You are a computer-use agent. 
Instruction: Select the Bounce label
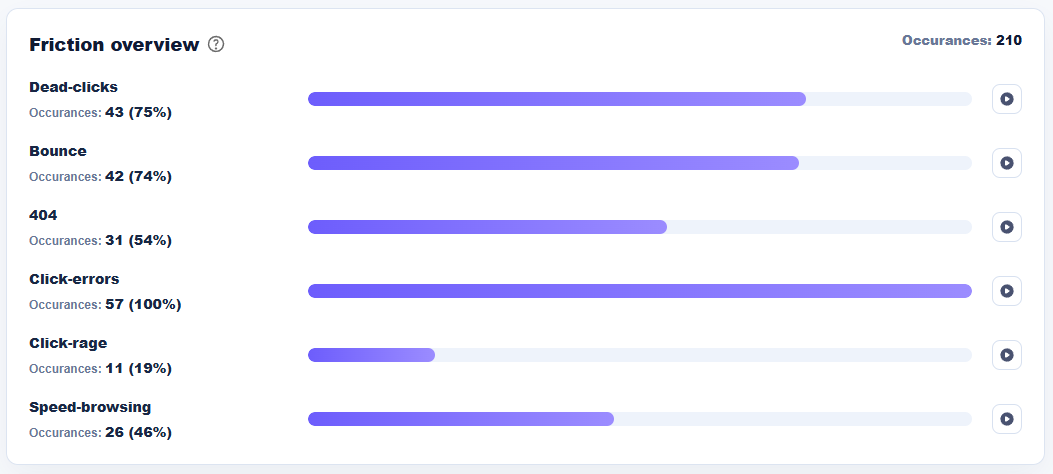click(58, 151)
